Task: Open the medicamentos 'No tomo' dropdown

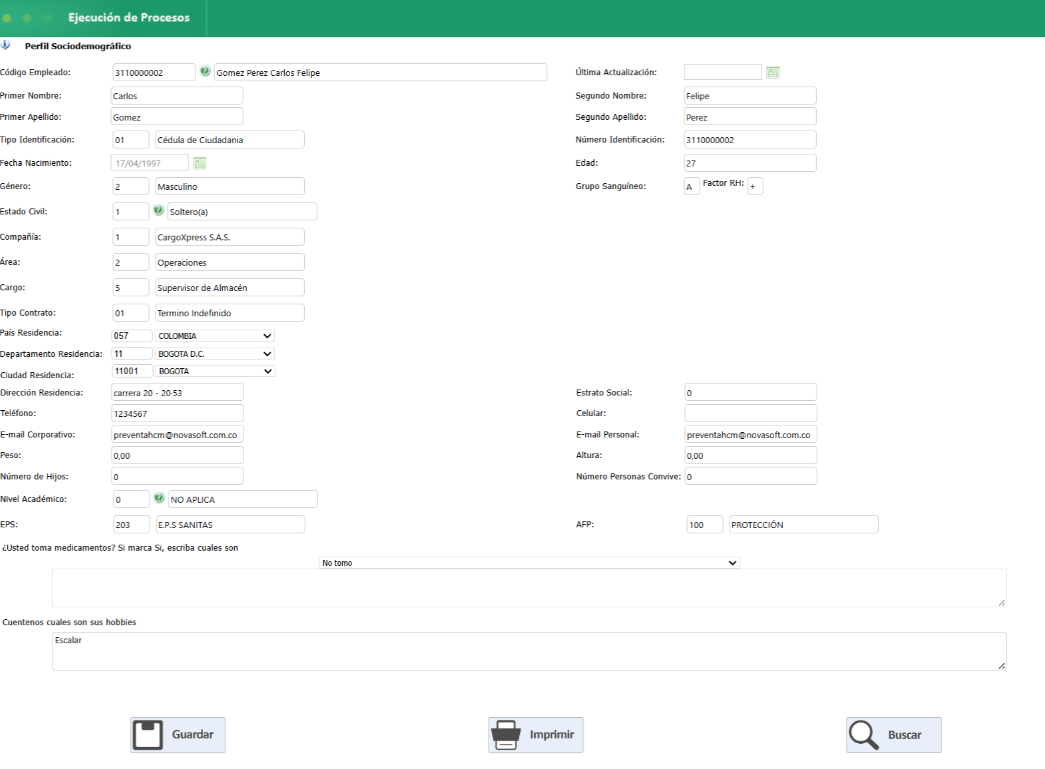Action: (x=529, y=563)
